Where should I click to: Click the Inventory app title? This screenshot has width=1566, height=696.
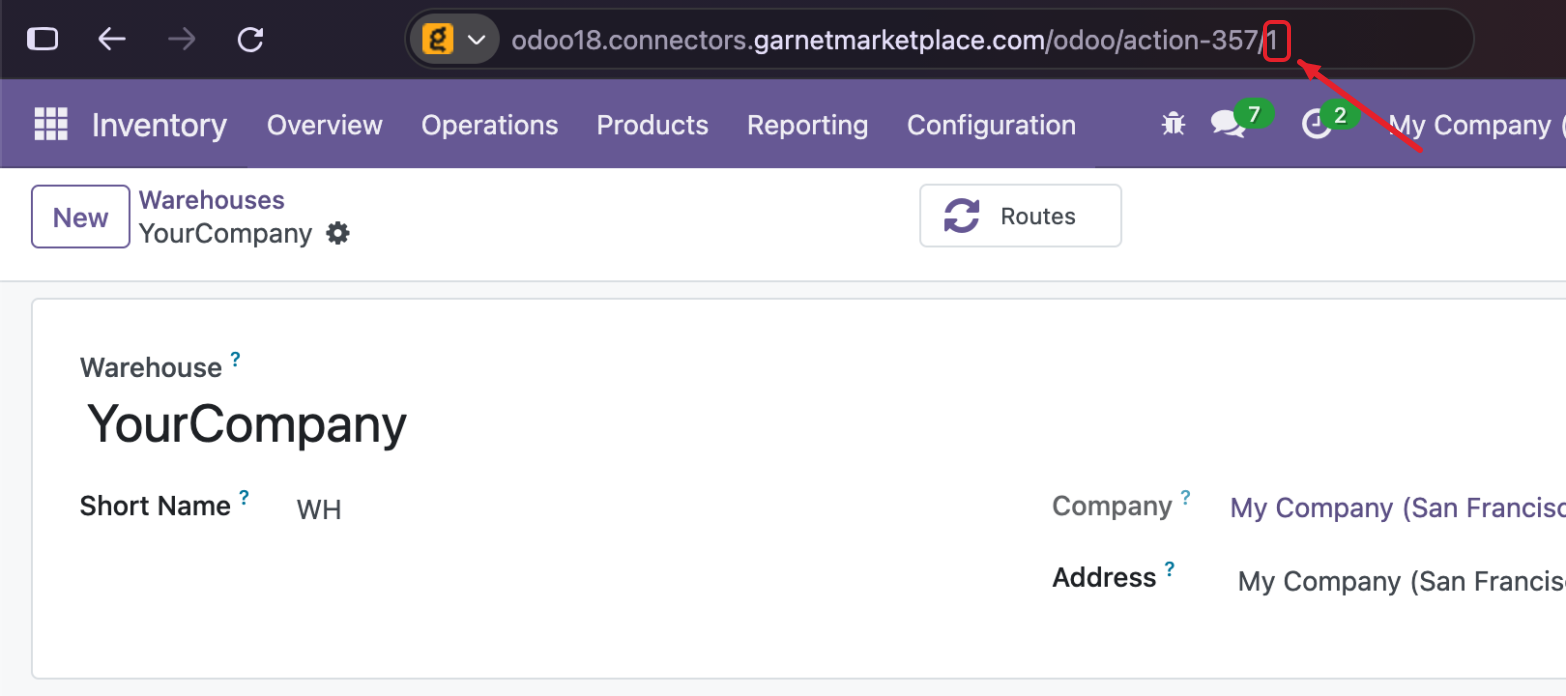coord(159,125)
